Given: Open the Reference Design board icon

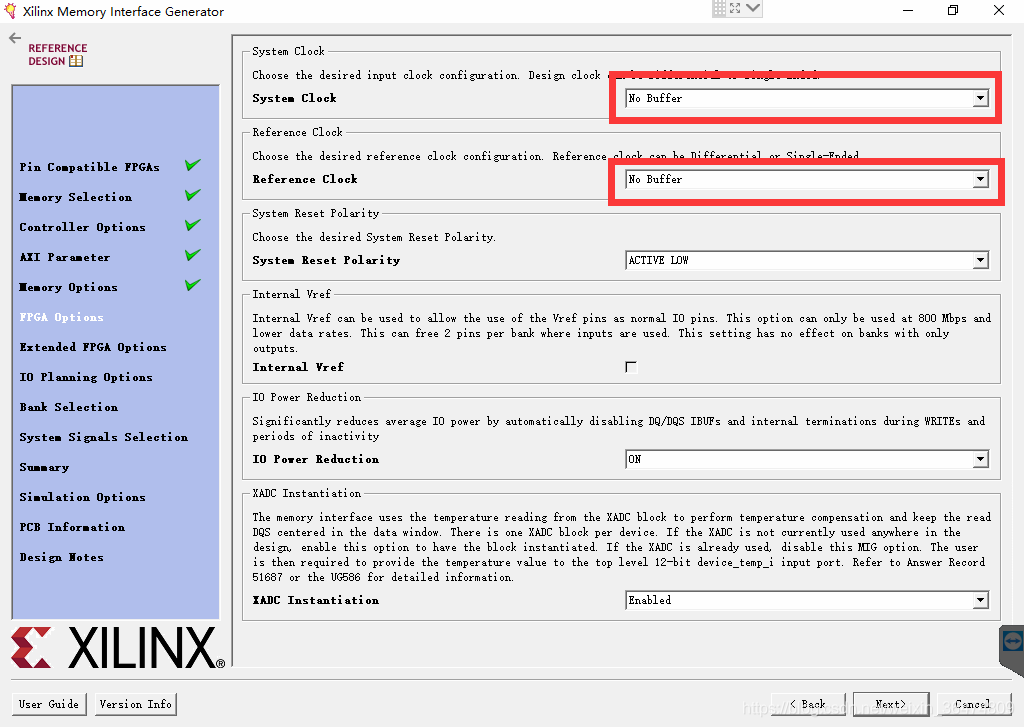Looking at the screenshot, I should point(76,61).
